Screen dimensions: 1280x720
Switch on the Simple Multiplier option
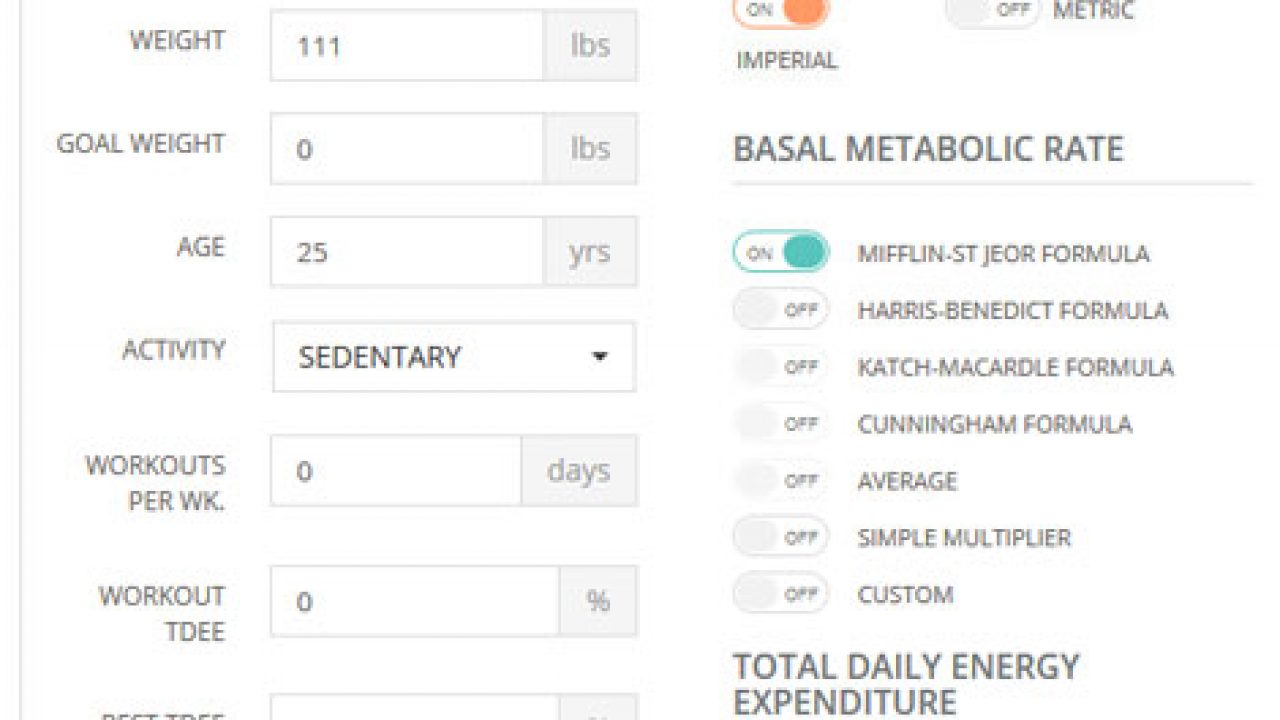pyautogui.click(x=781, y=537)
